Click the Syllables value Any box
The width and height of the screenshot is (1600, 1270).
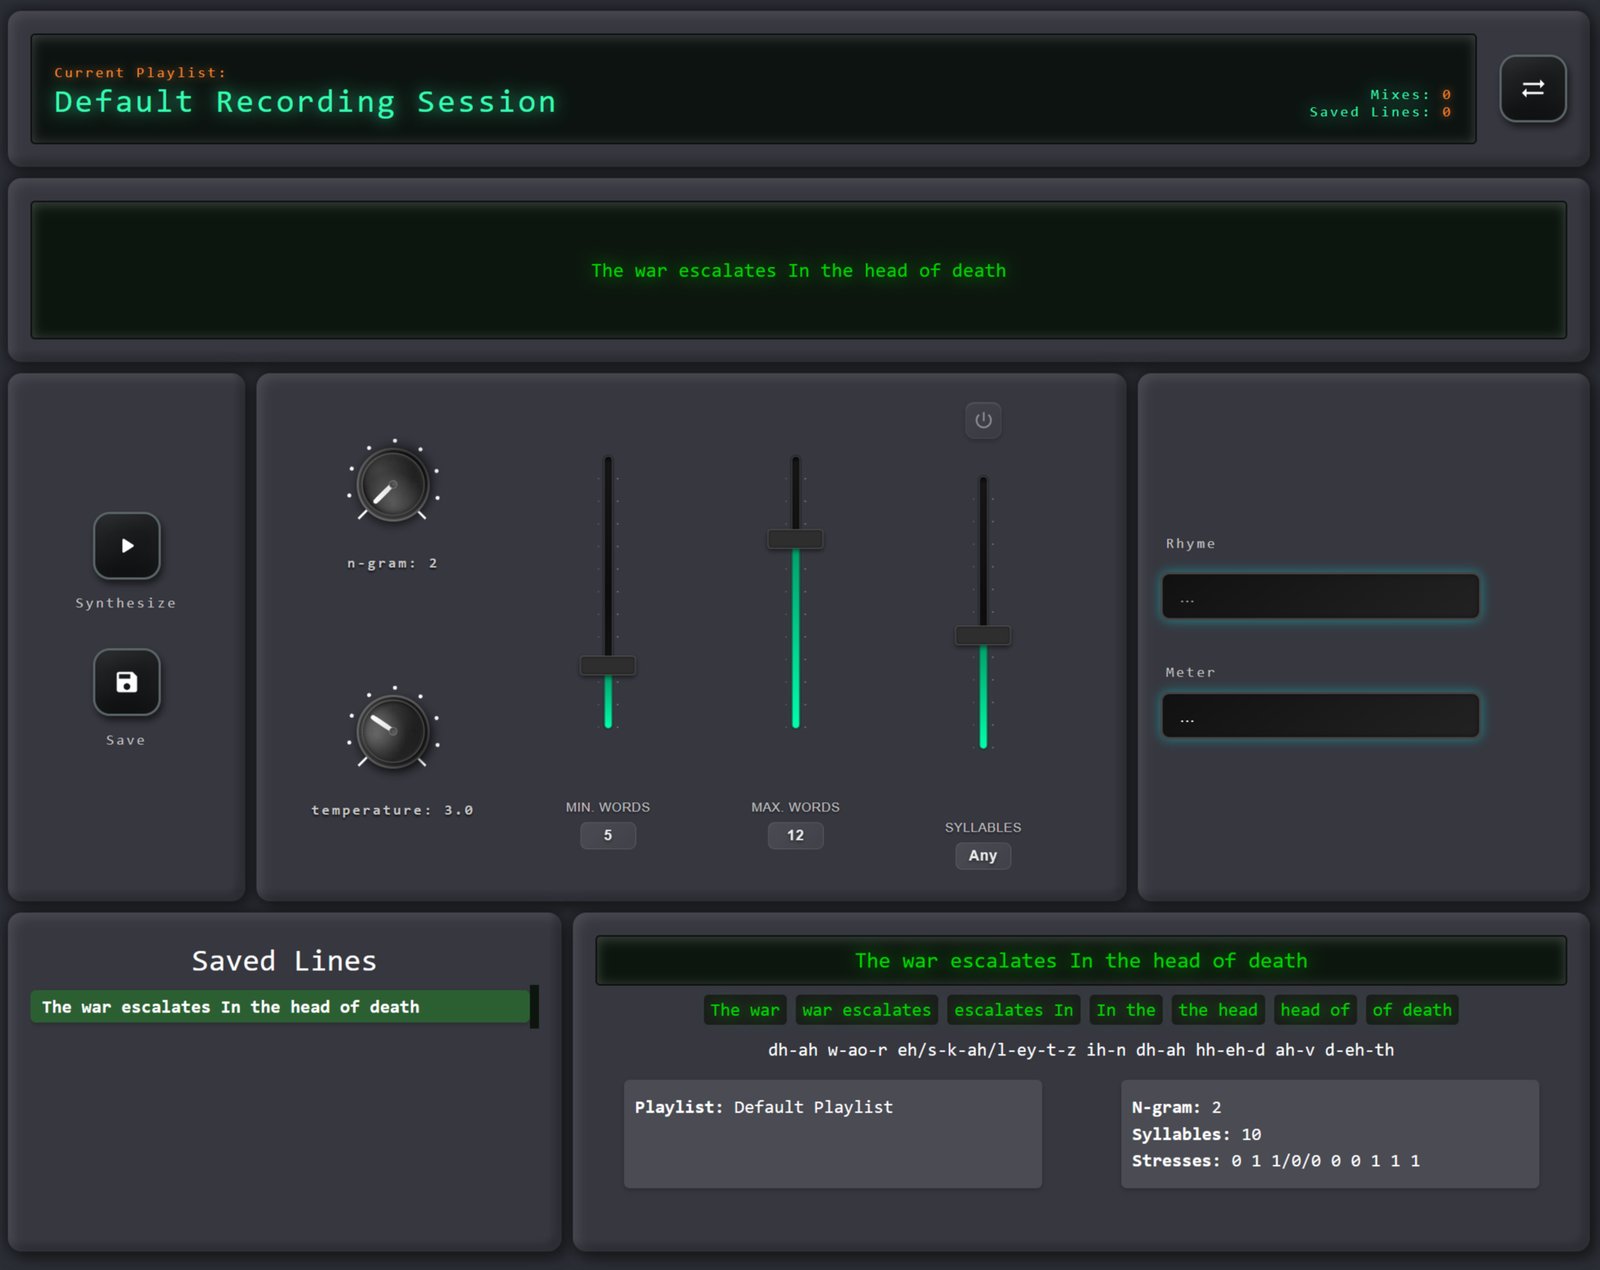983,855
